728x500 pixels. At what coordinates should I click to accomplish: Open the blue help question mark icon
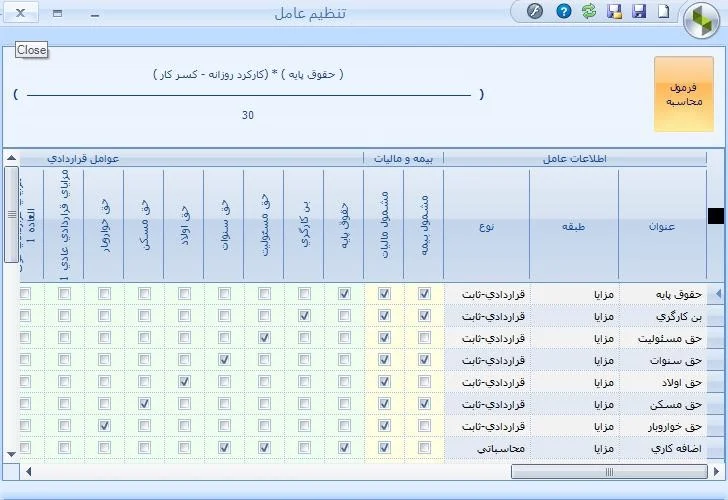(x=564, y=11)
